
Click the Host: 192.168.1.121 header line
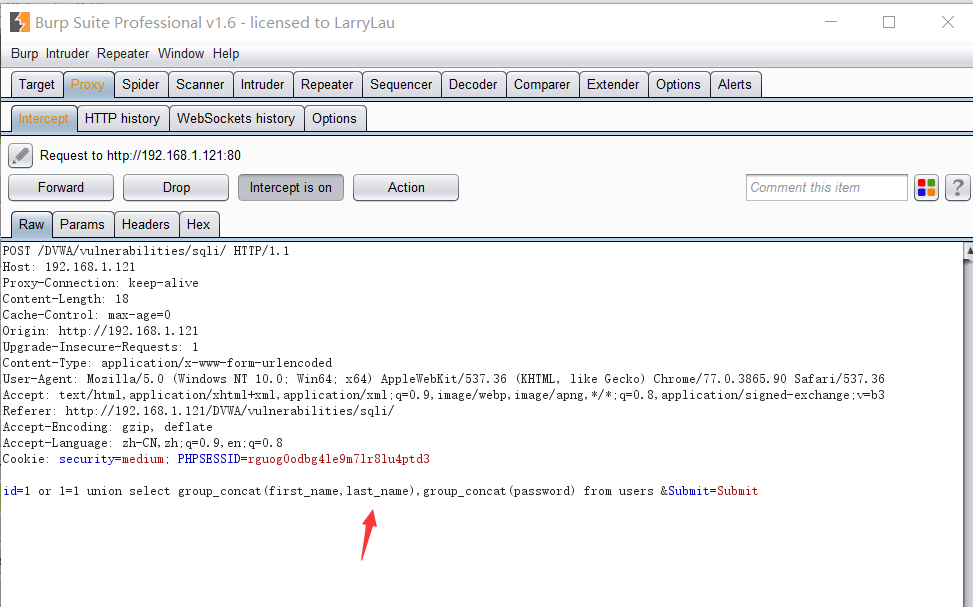[69, 267]
